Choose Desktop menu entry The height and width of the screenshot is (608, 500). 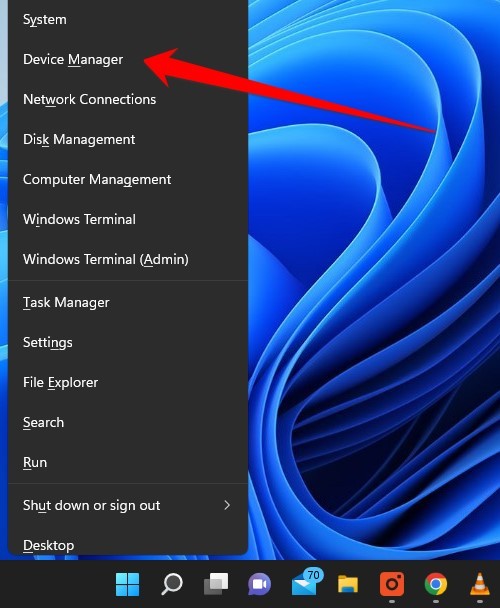[x=128, y=545]
